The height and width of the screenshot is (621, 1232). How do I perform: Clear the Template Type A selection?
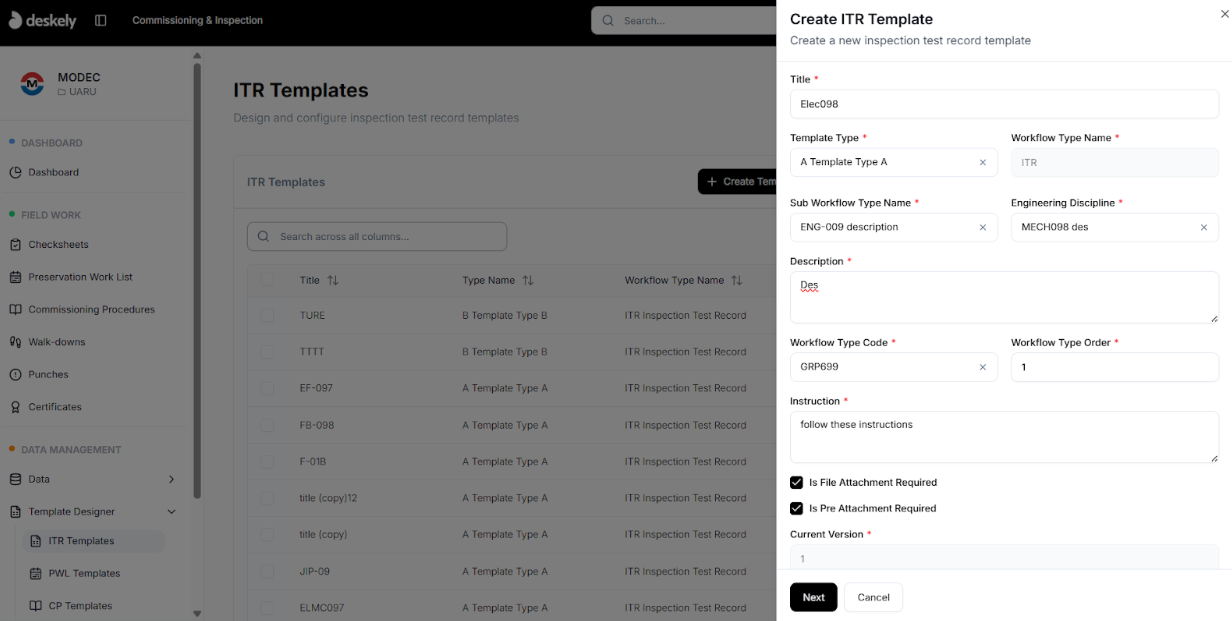[982, 162]
